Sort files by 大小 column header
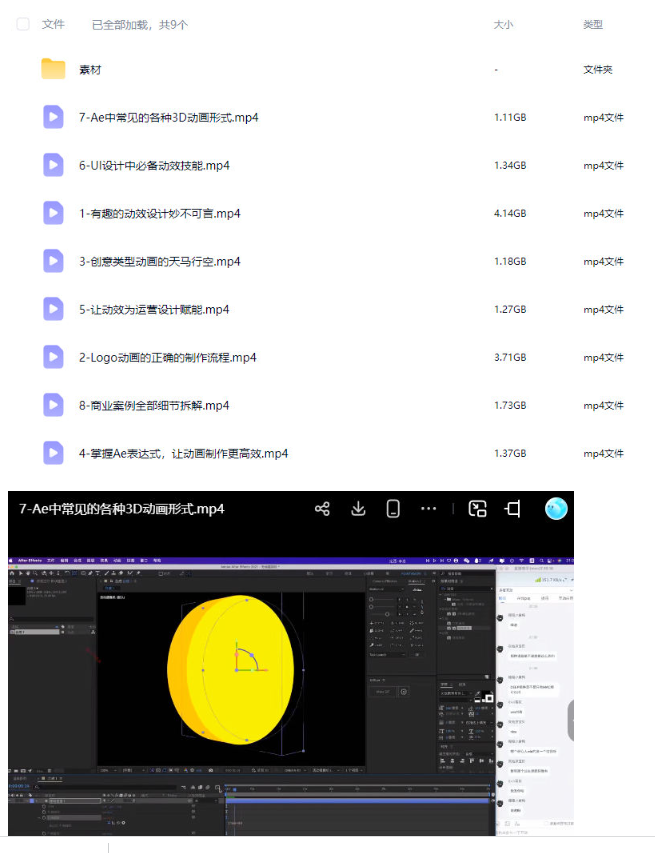Viewport: 655px width, 853px height. pos(503,24)
